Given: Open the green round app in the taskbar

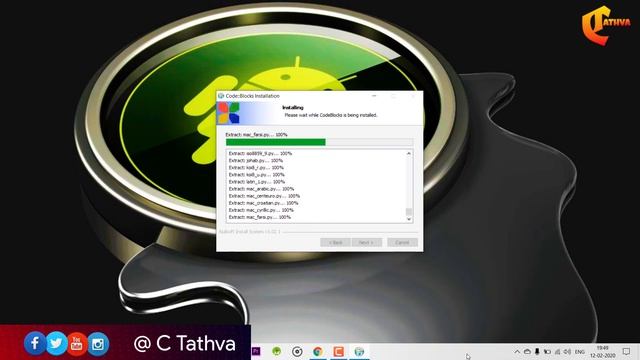Looking at the screenshot, I should coord(277,351).
